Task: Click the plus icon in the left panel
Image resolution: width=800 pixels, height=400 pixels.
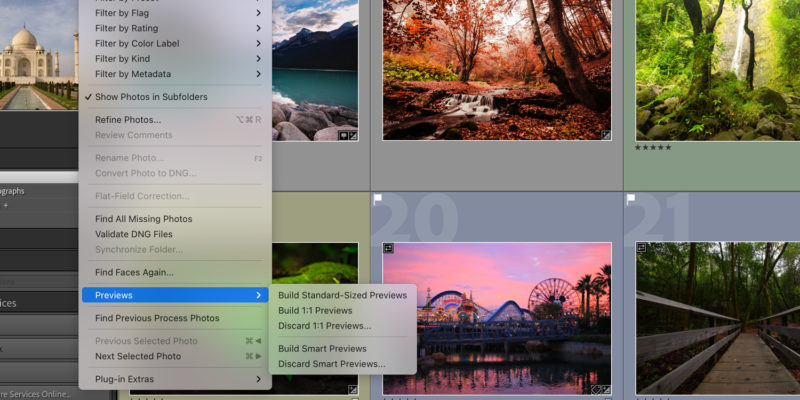Action: tap(6, 205)
